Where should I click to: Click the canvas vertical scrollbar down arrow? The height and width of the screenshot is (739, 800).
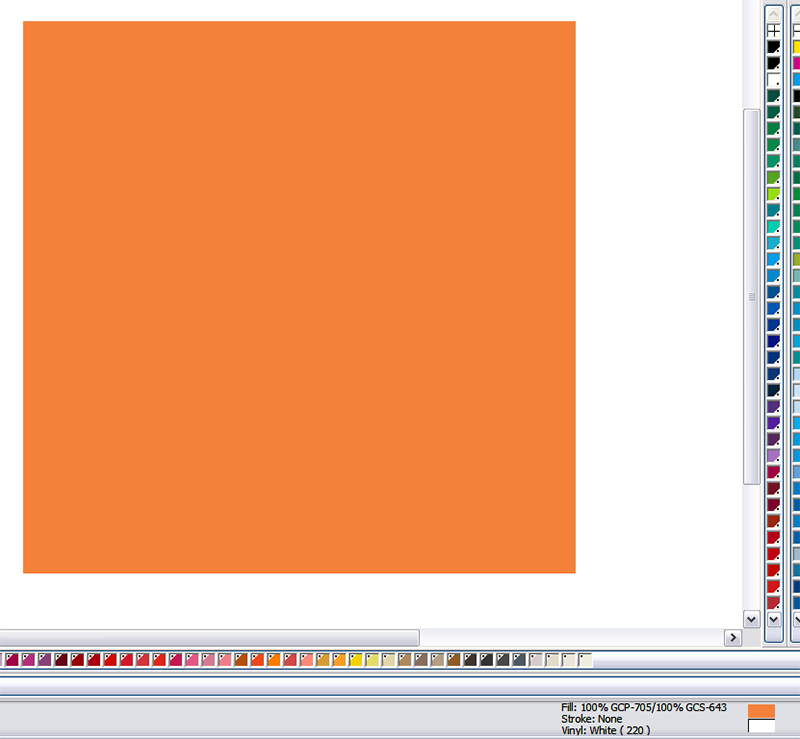pyautogui.click(x=751, y=620)
